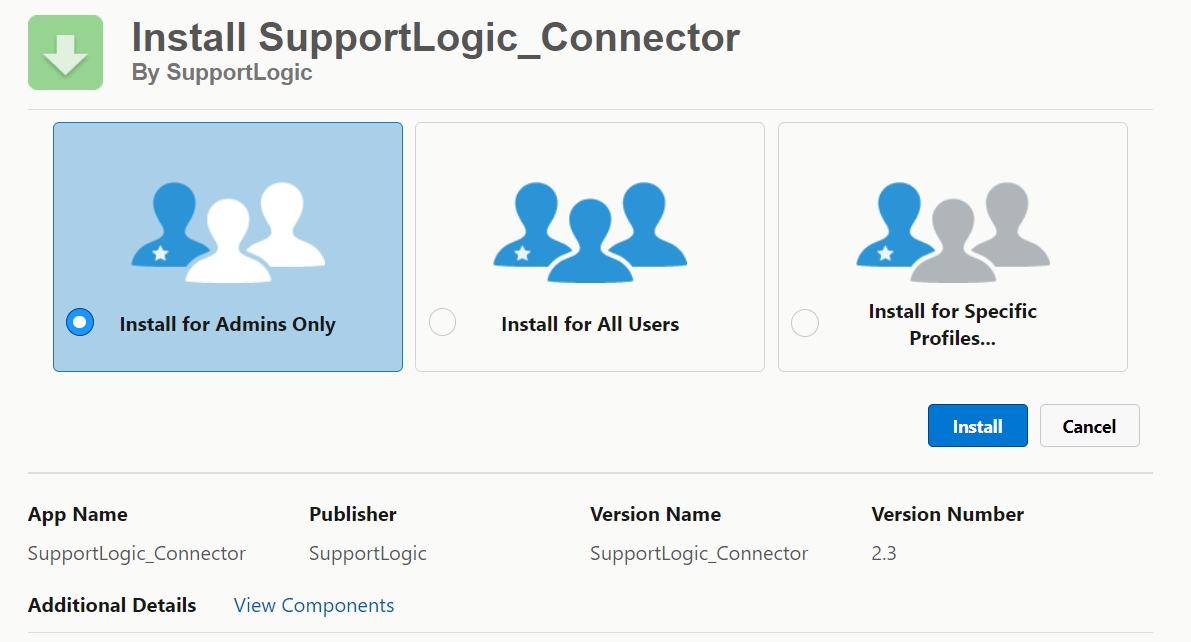Click the Install for Specific Profiles... label
This screenshot has height=642, width=1191.
pyautogui.click(x=952, y=324)
